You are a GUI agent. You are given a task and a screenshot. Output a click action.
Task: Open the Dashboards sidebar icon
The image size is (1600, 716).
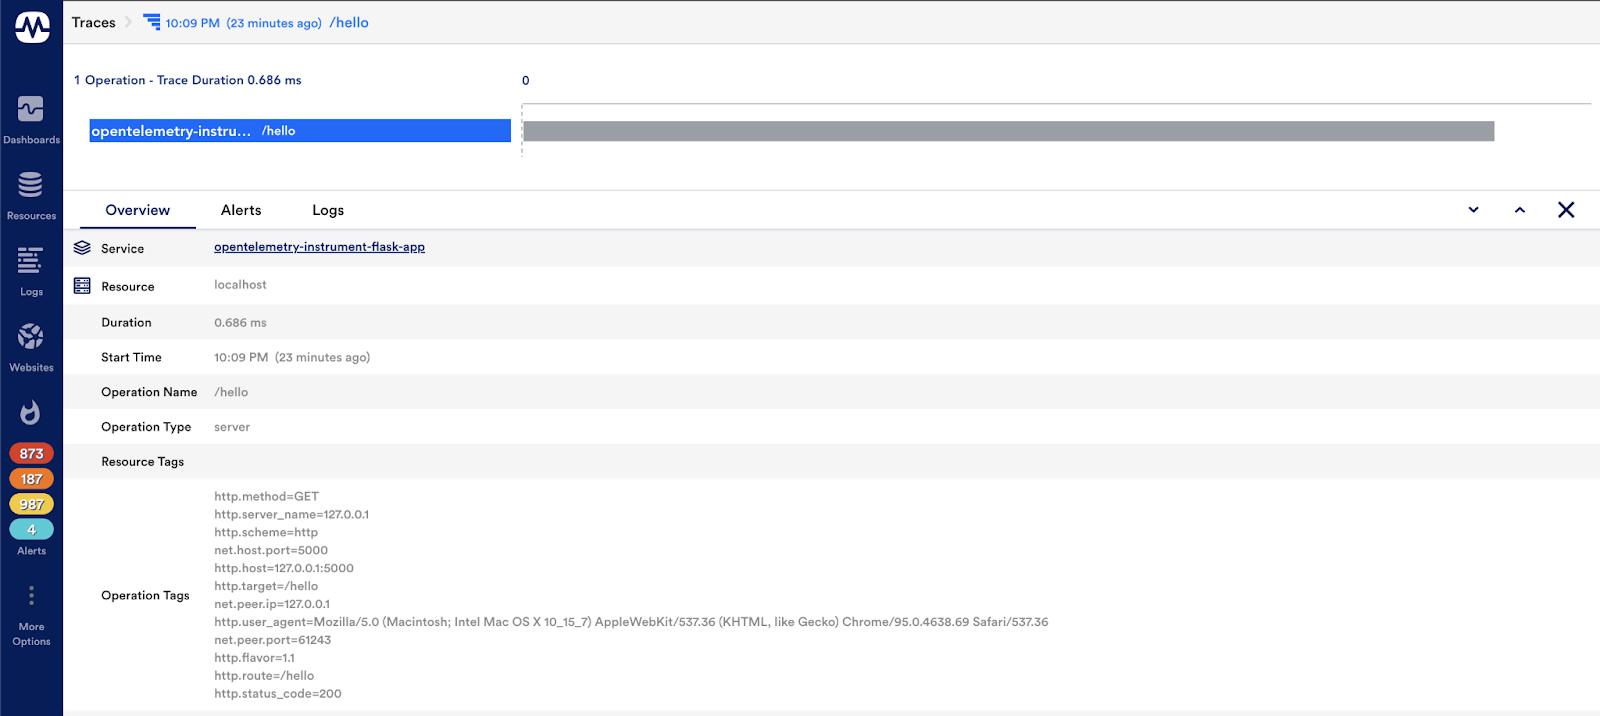[x=31, y=109]
